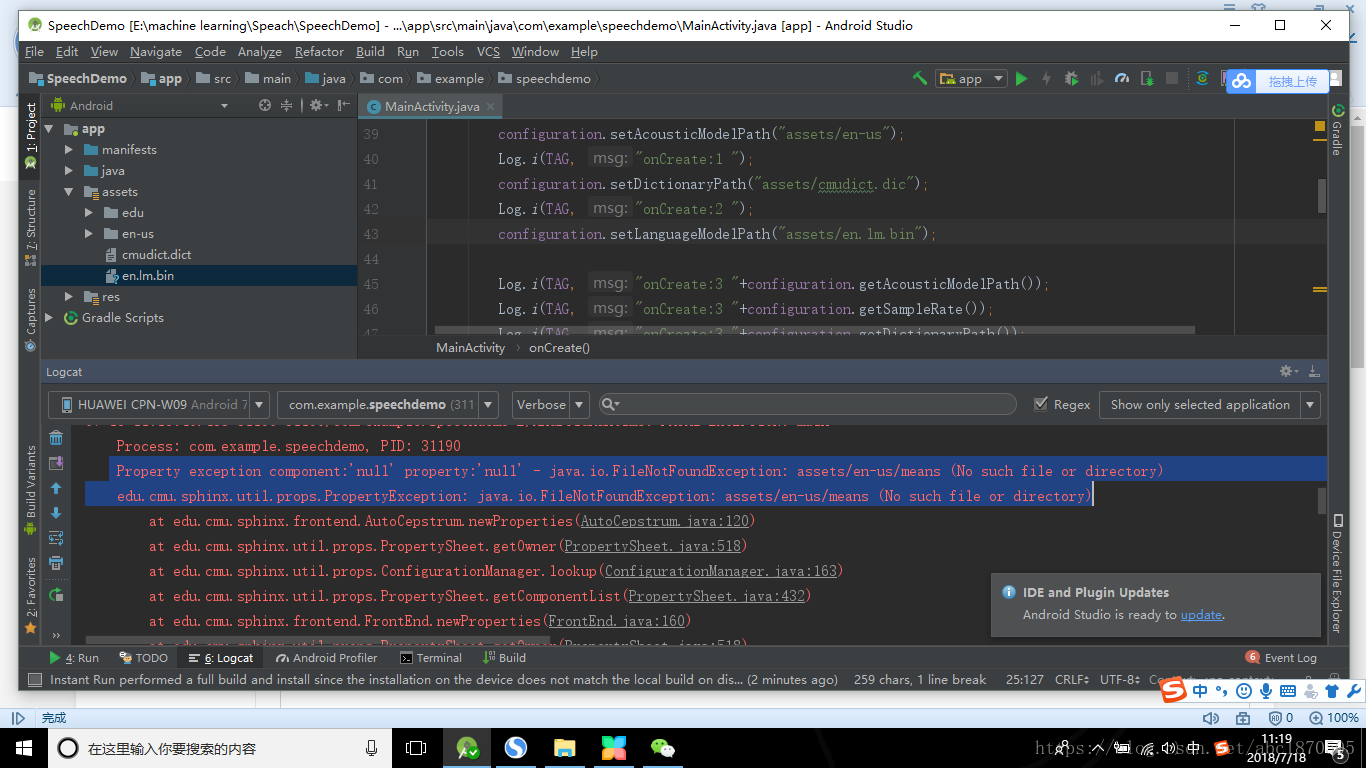Expand the manifests folder

[x=69, y=150]
